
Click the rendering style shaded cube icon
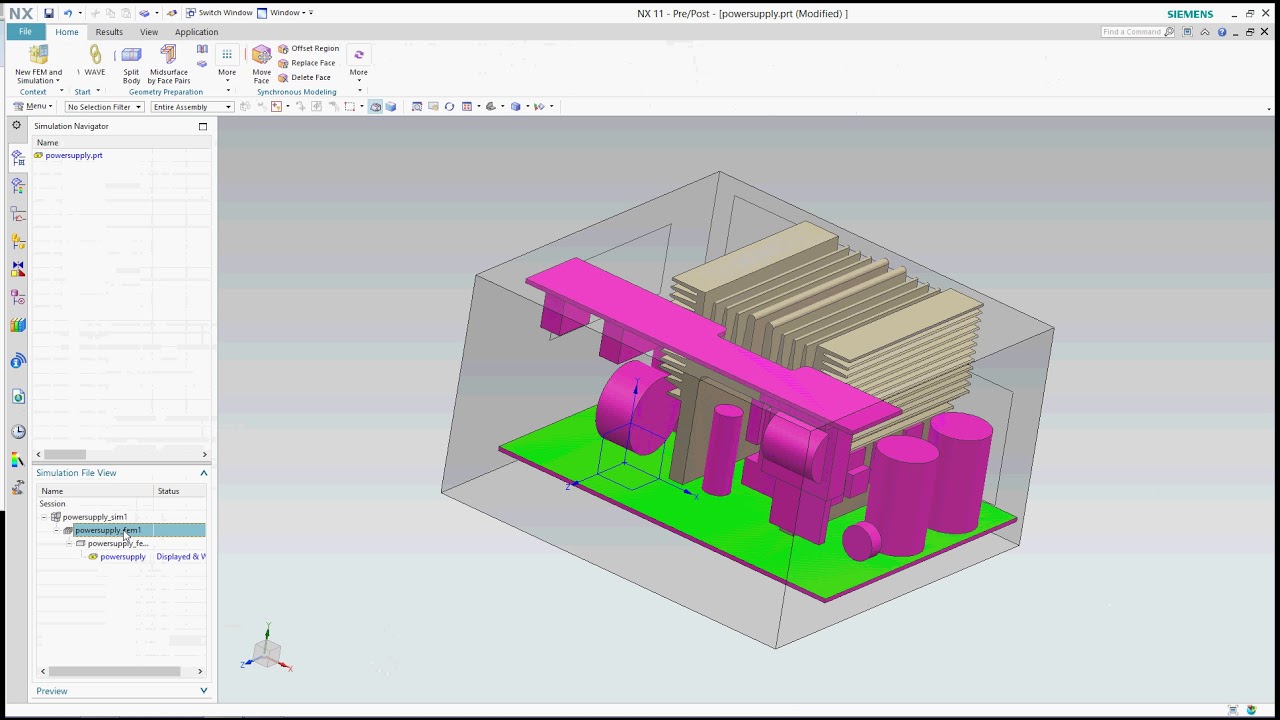pyautogui.click(x=516, y=106)
